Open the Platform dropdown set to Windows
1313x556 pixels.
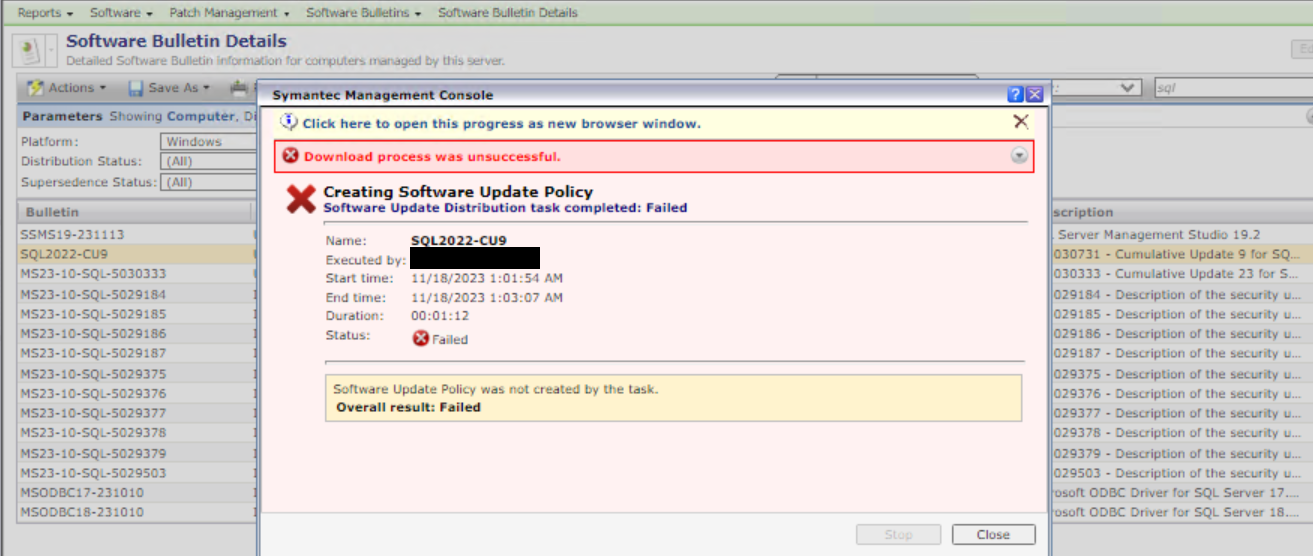209,142
